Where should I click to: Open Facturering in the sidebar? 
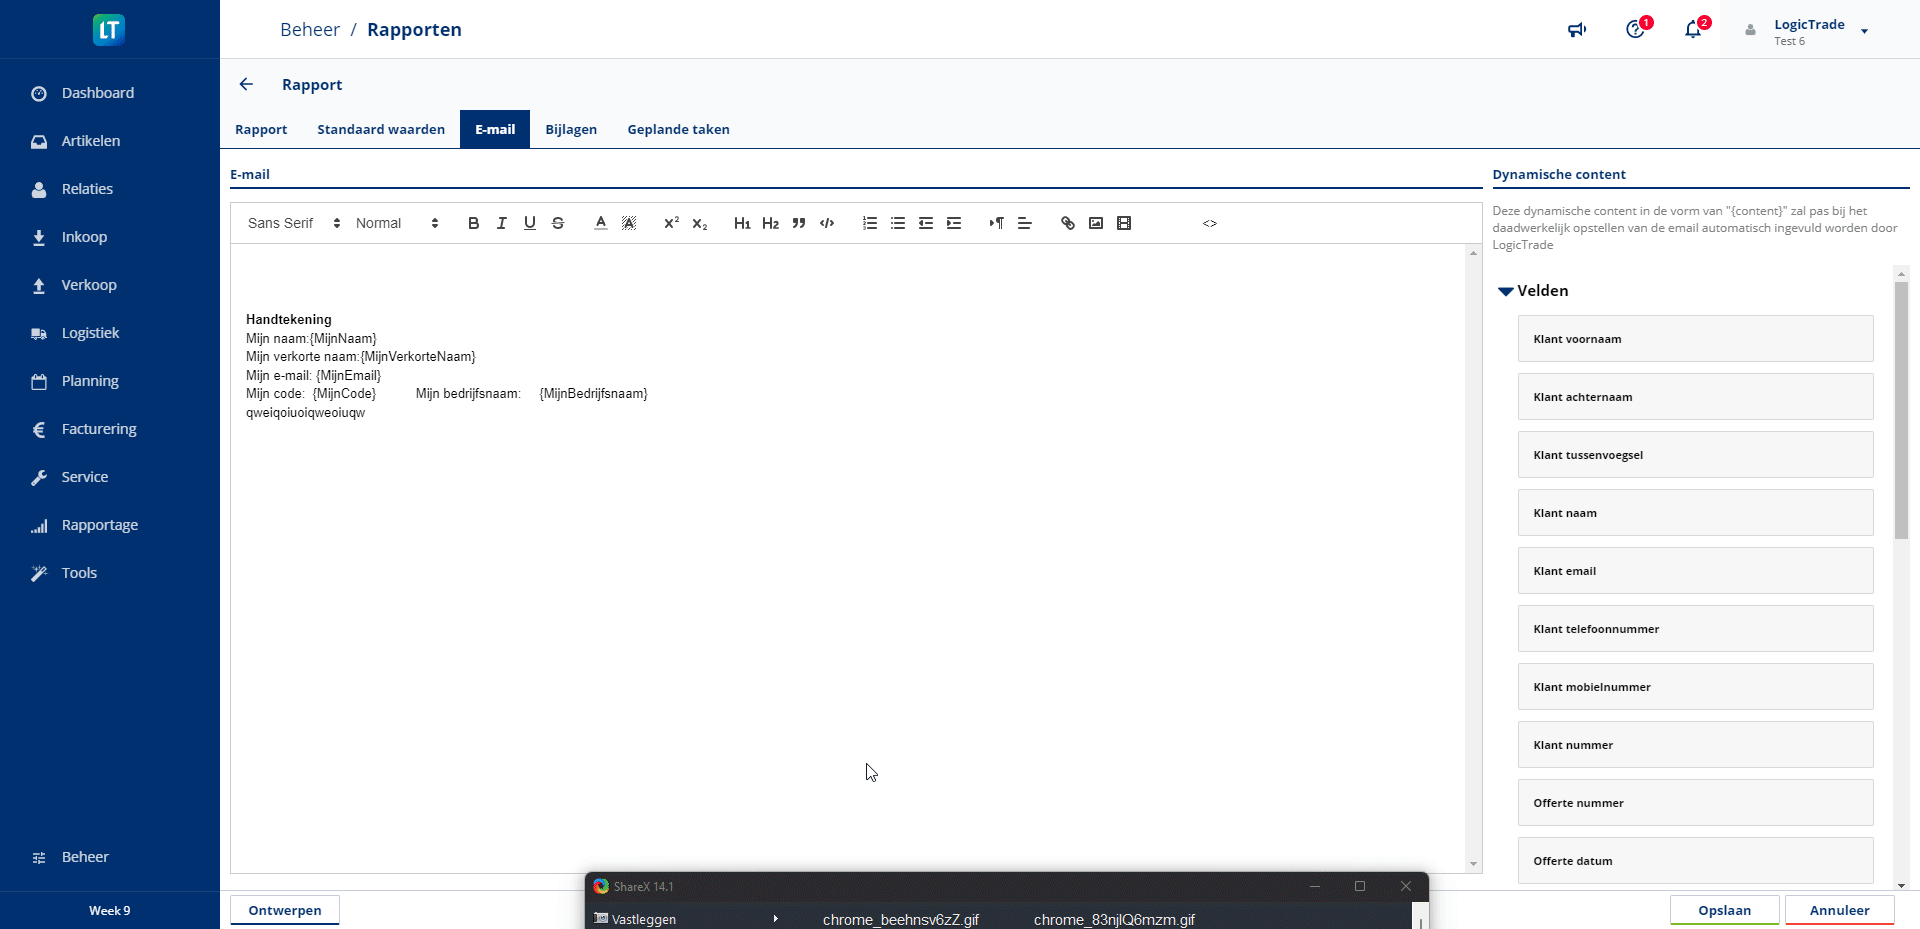coord(110,429)
